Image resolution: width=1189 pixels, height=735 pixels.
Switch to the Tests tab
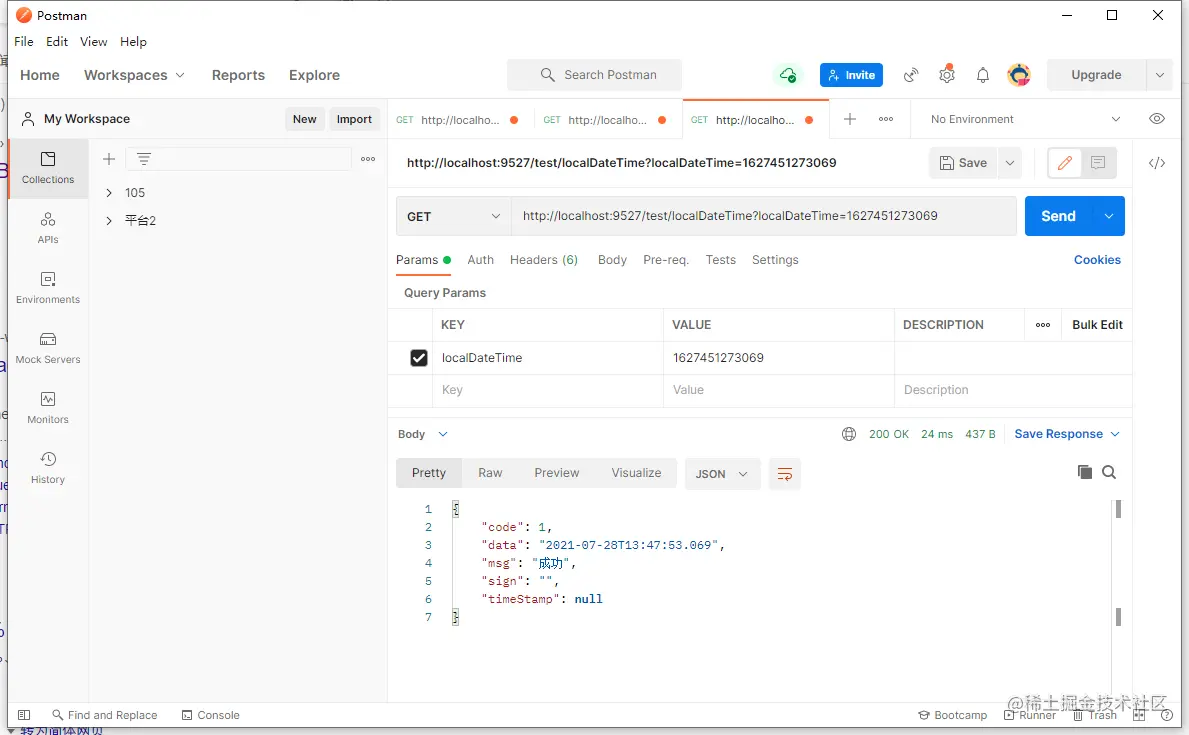[720, 259]
